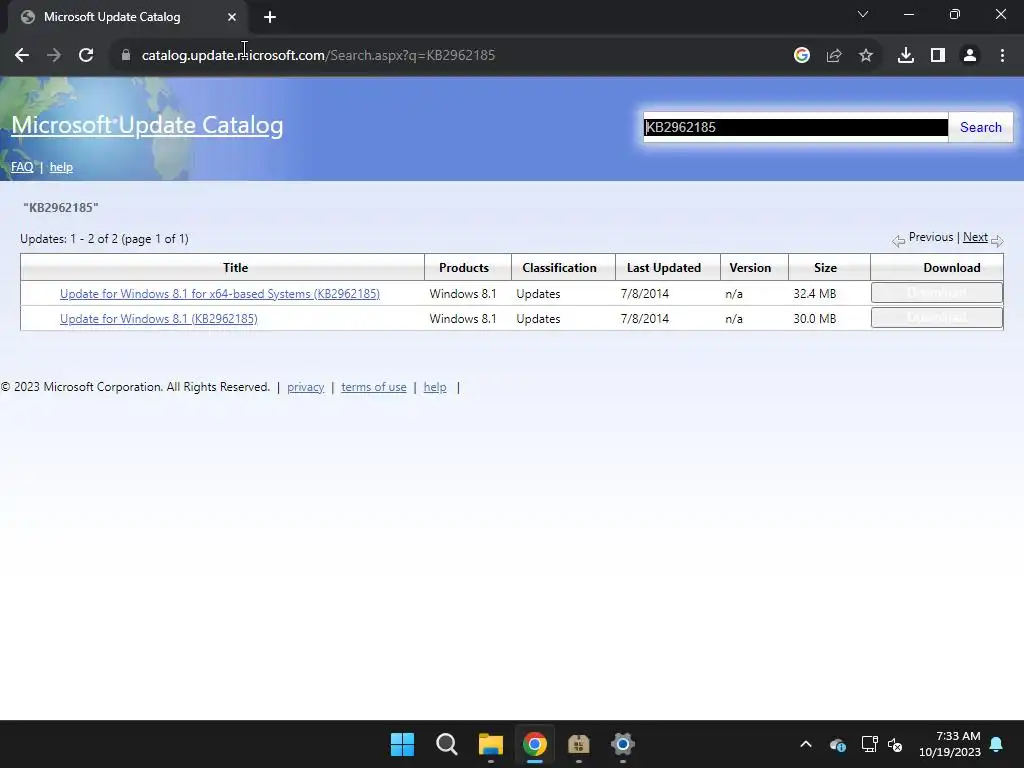The image size is (1024, 768).
Task: Open the package app in taskbar
Action: [579, 744]
